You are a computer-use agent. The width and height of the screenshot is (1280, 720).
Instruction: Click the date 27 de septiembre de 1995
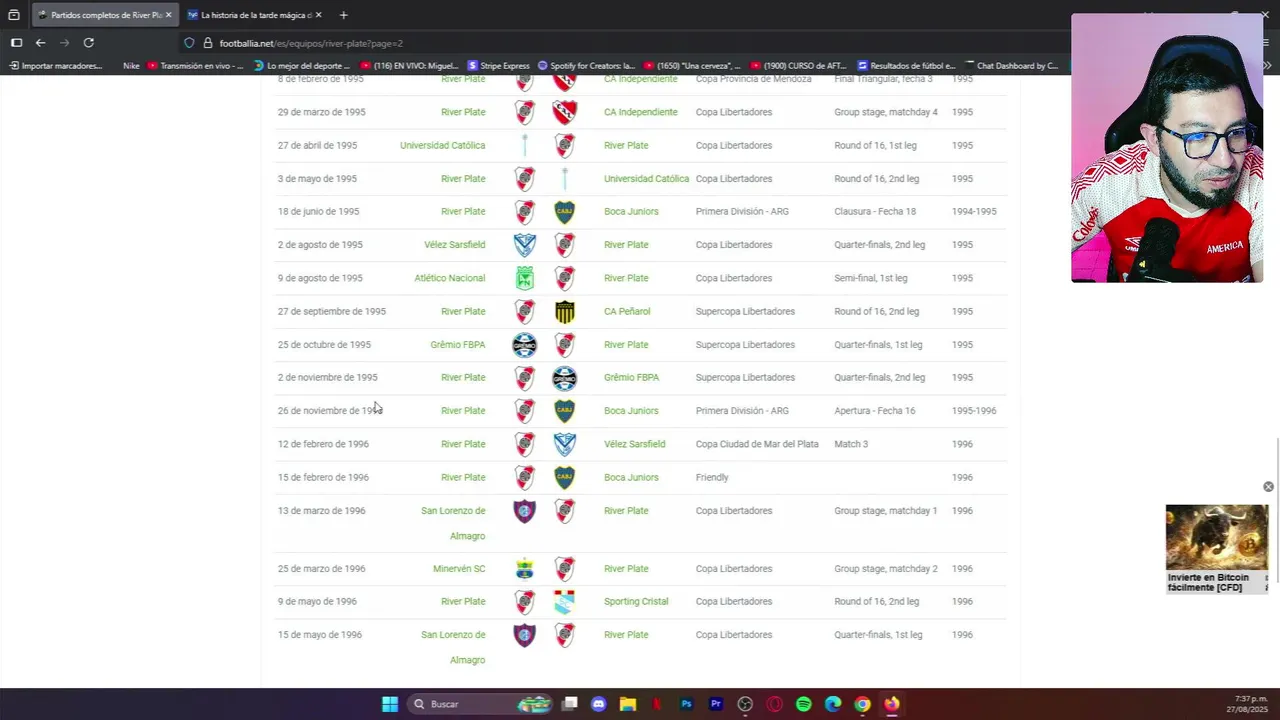point(332,311)
